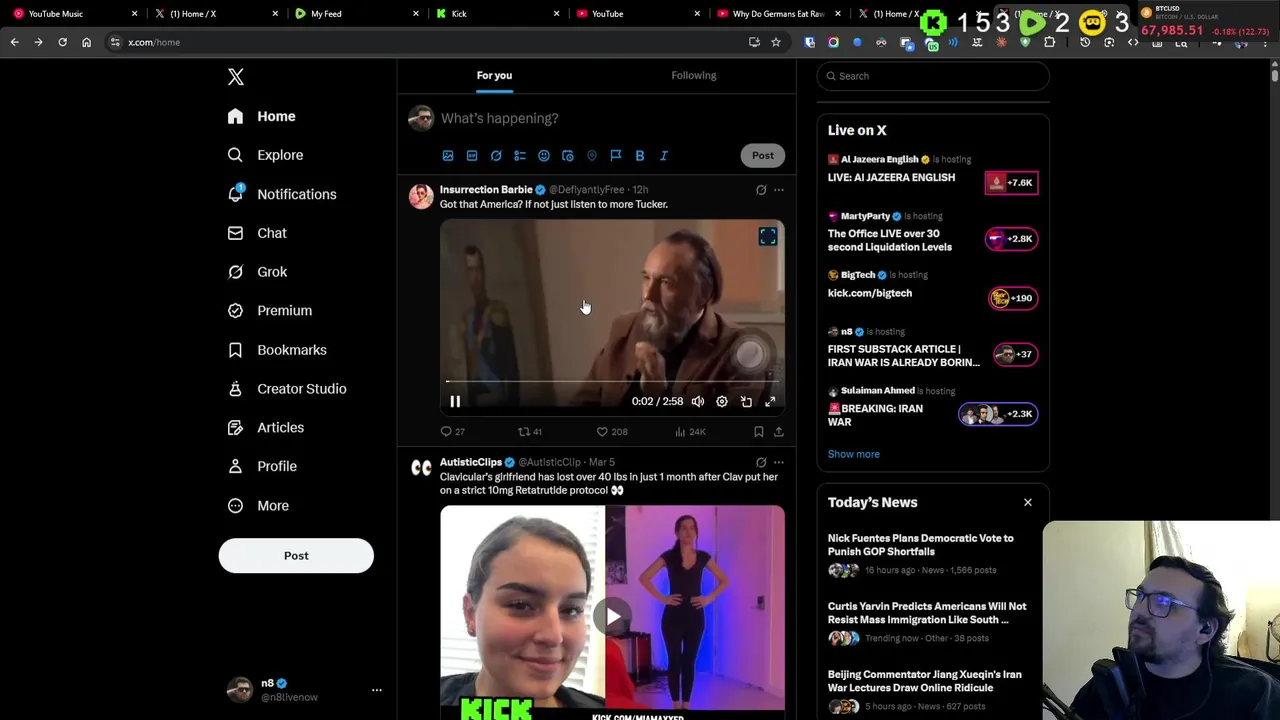Seek on the video progress bar
The height and width of the screenshot is (720, 1280).
coord(612,381)
